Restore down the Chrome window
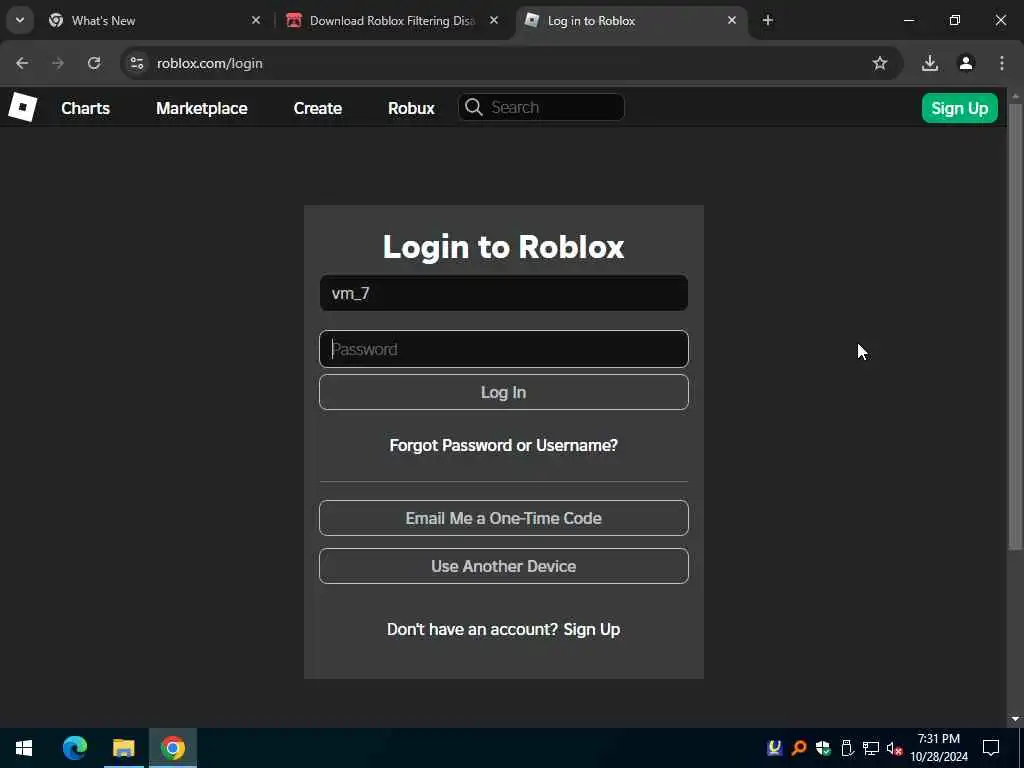The image size is (1024, 768). [x=955, y=21]
